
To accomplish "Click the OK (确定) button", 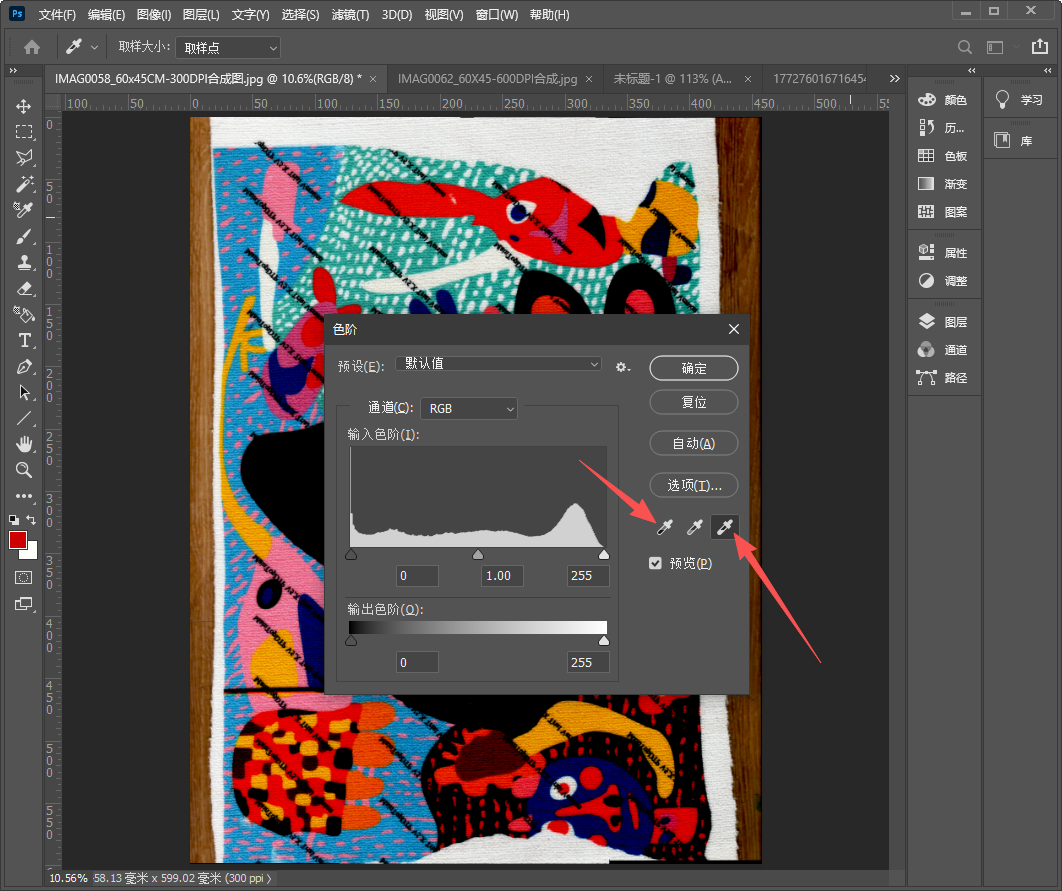I will 694,368.
